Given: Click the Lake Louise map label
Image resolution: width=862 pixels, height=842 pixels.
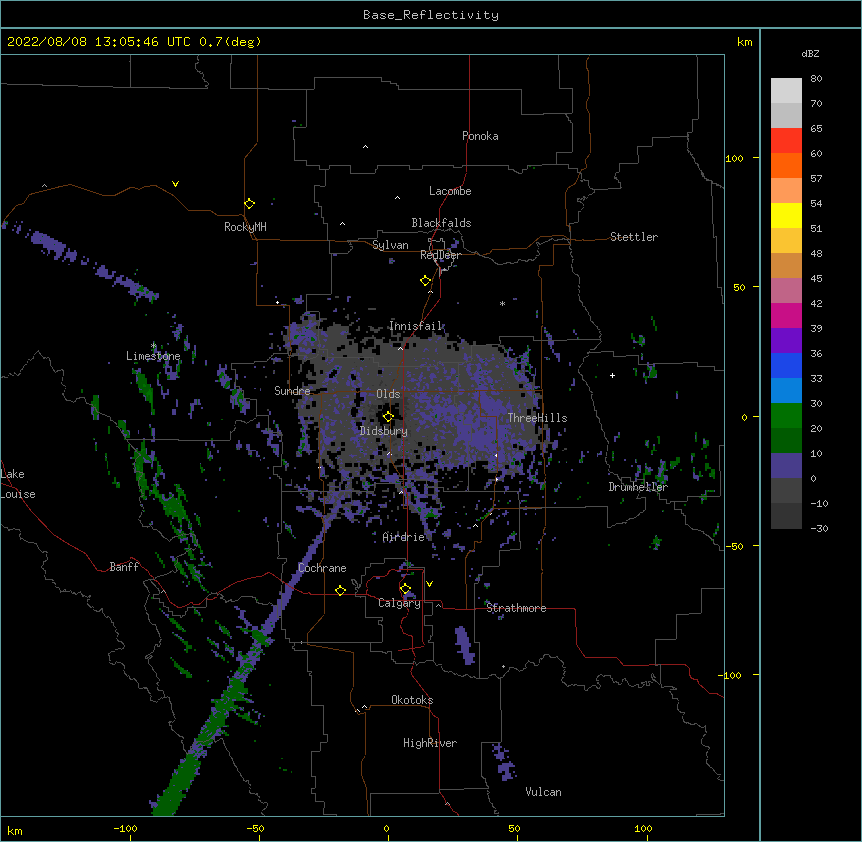Looking at the screenshot, I should [18, 484].
